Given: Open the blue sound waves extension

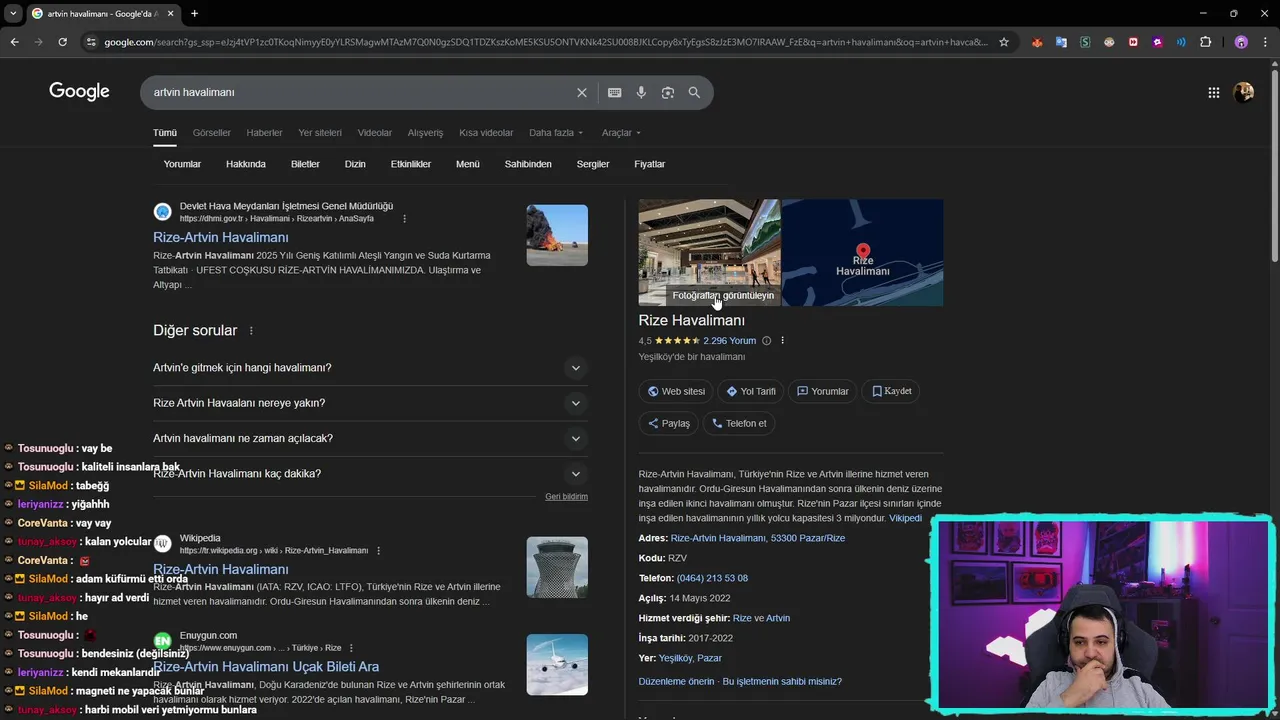Looking at the screenshot, I should click(x=1181, y=42).
